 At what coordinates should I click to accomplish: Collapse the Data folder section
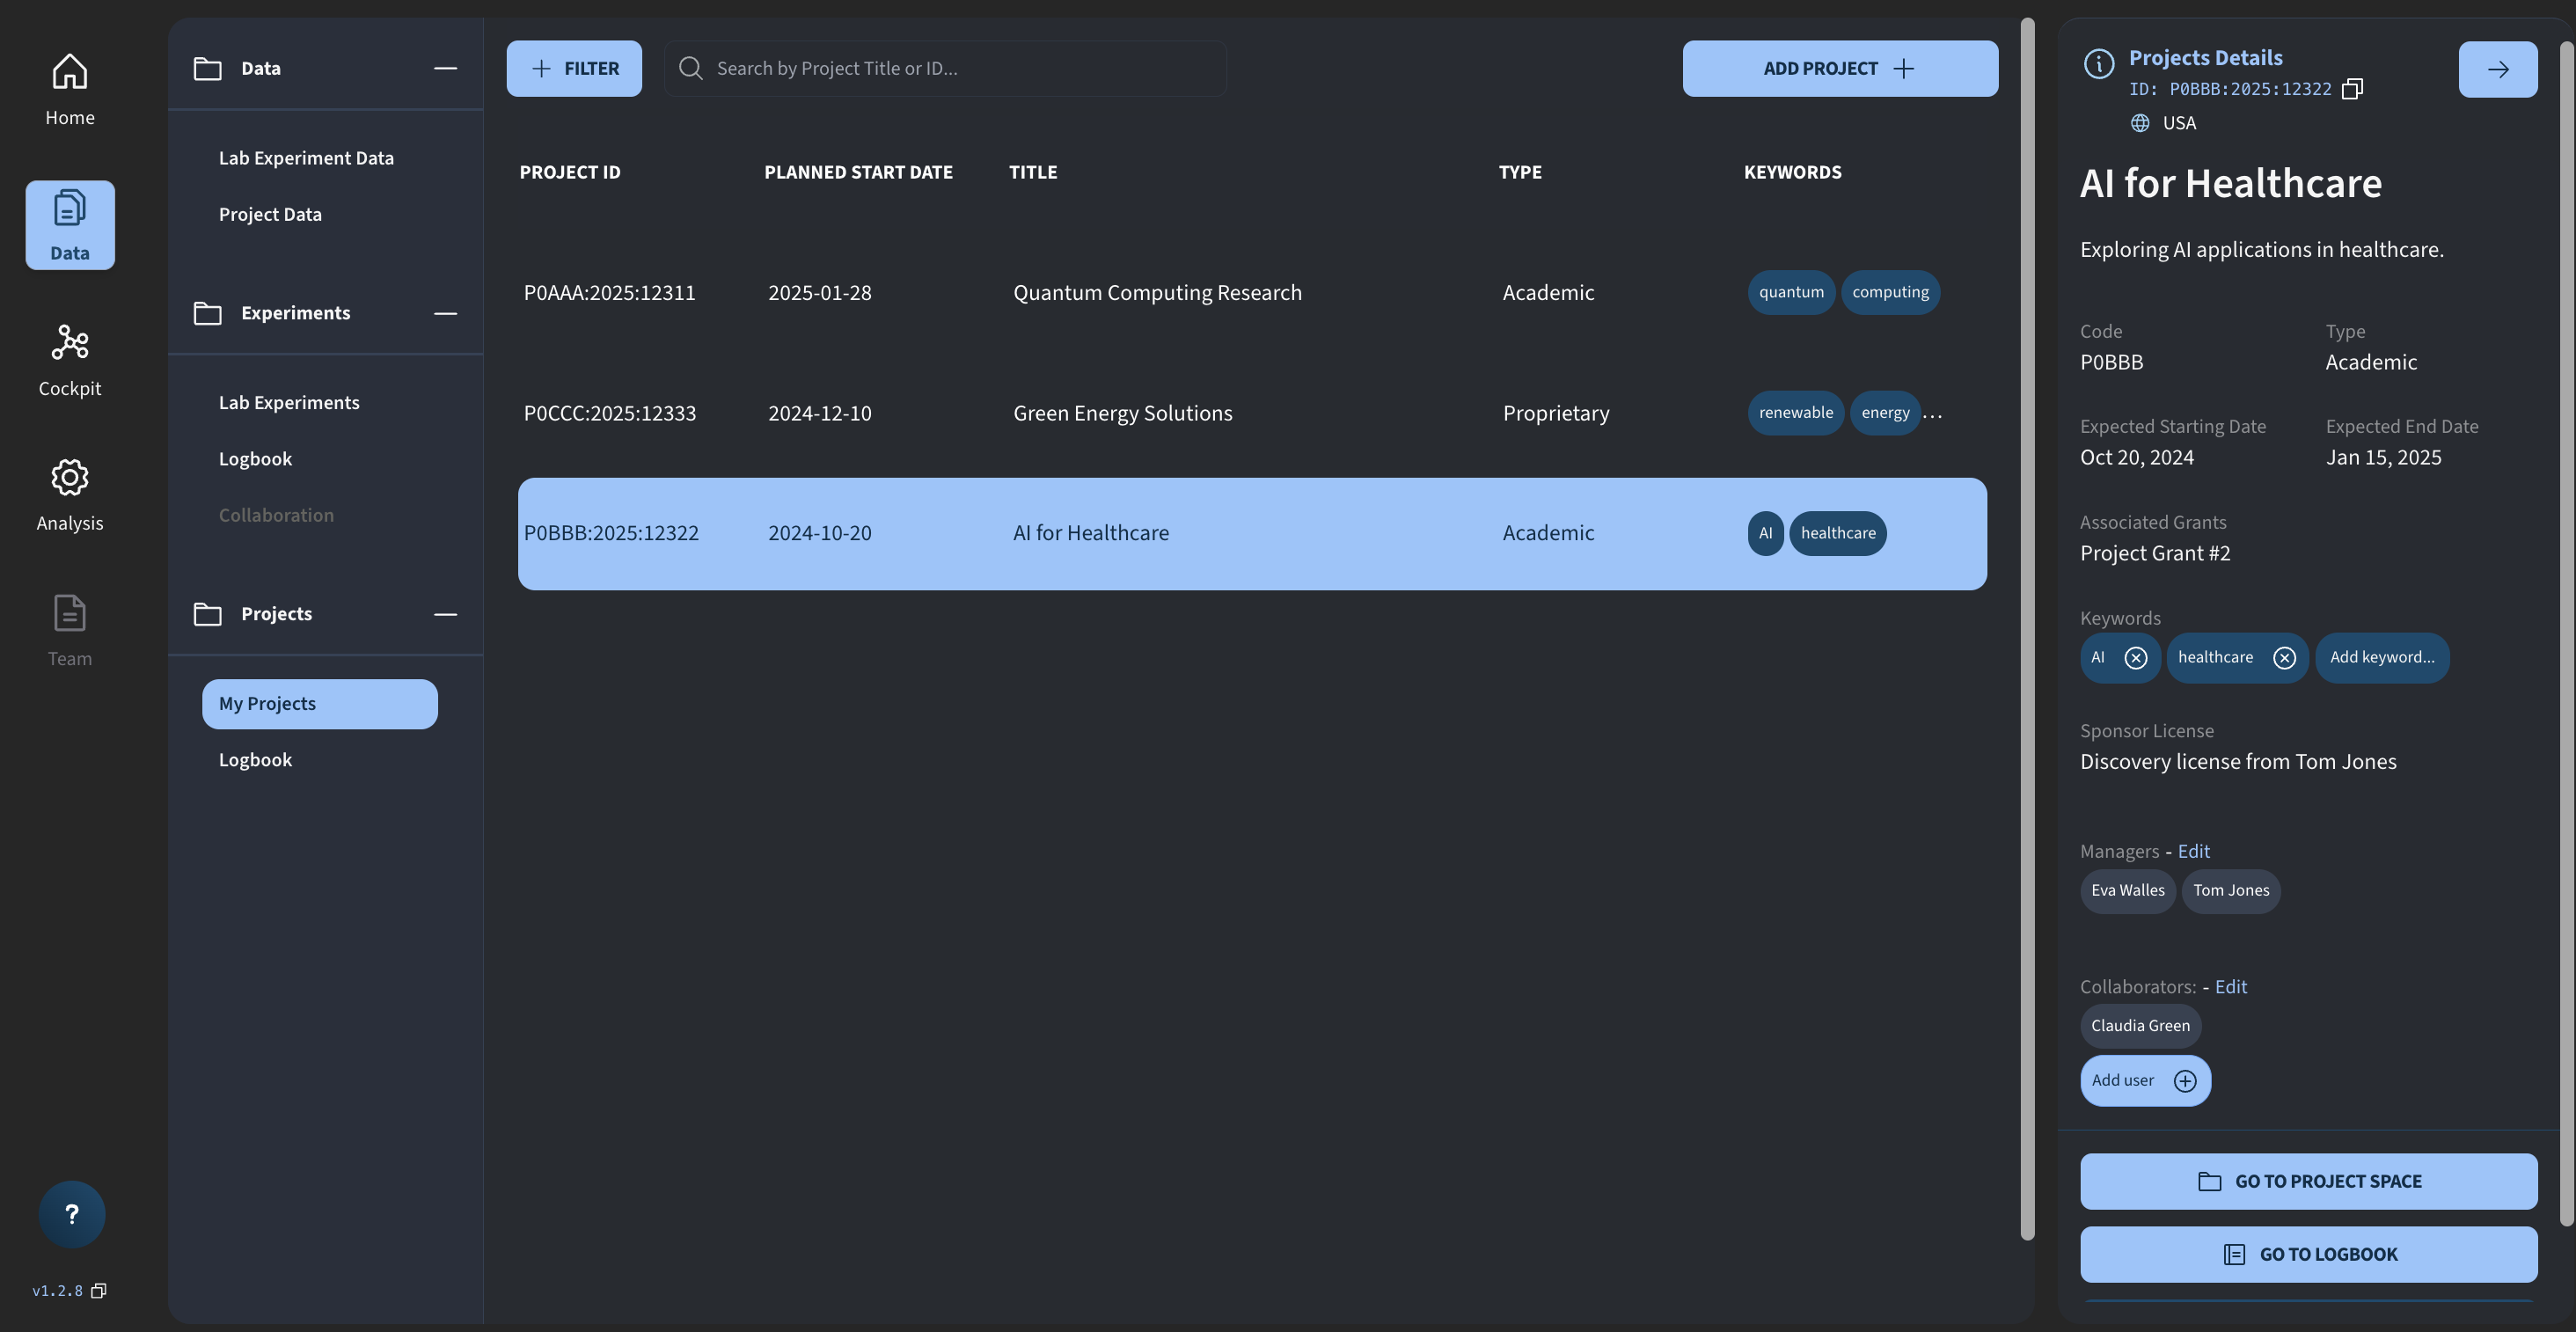(445, 68)
